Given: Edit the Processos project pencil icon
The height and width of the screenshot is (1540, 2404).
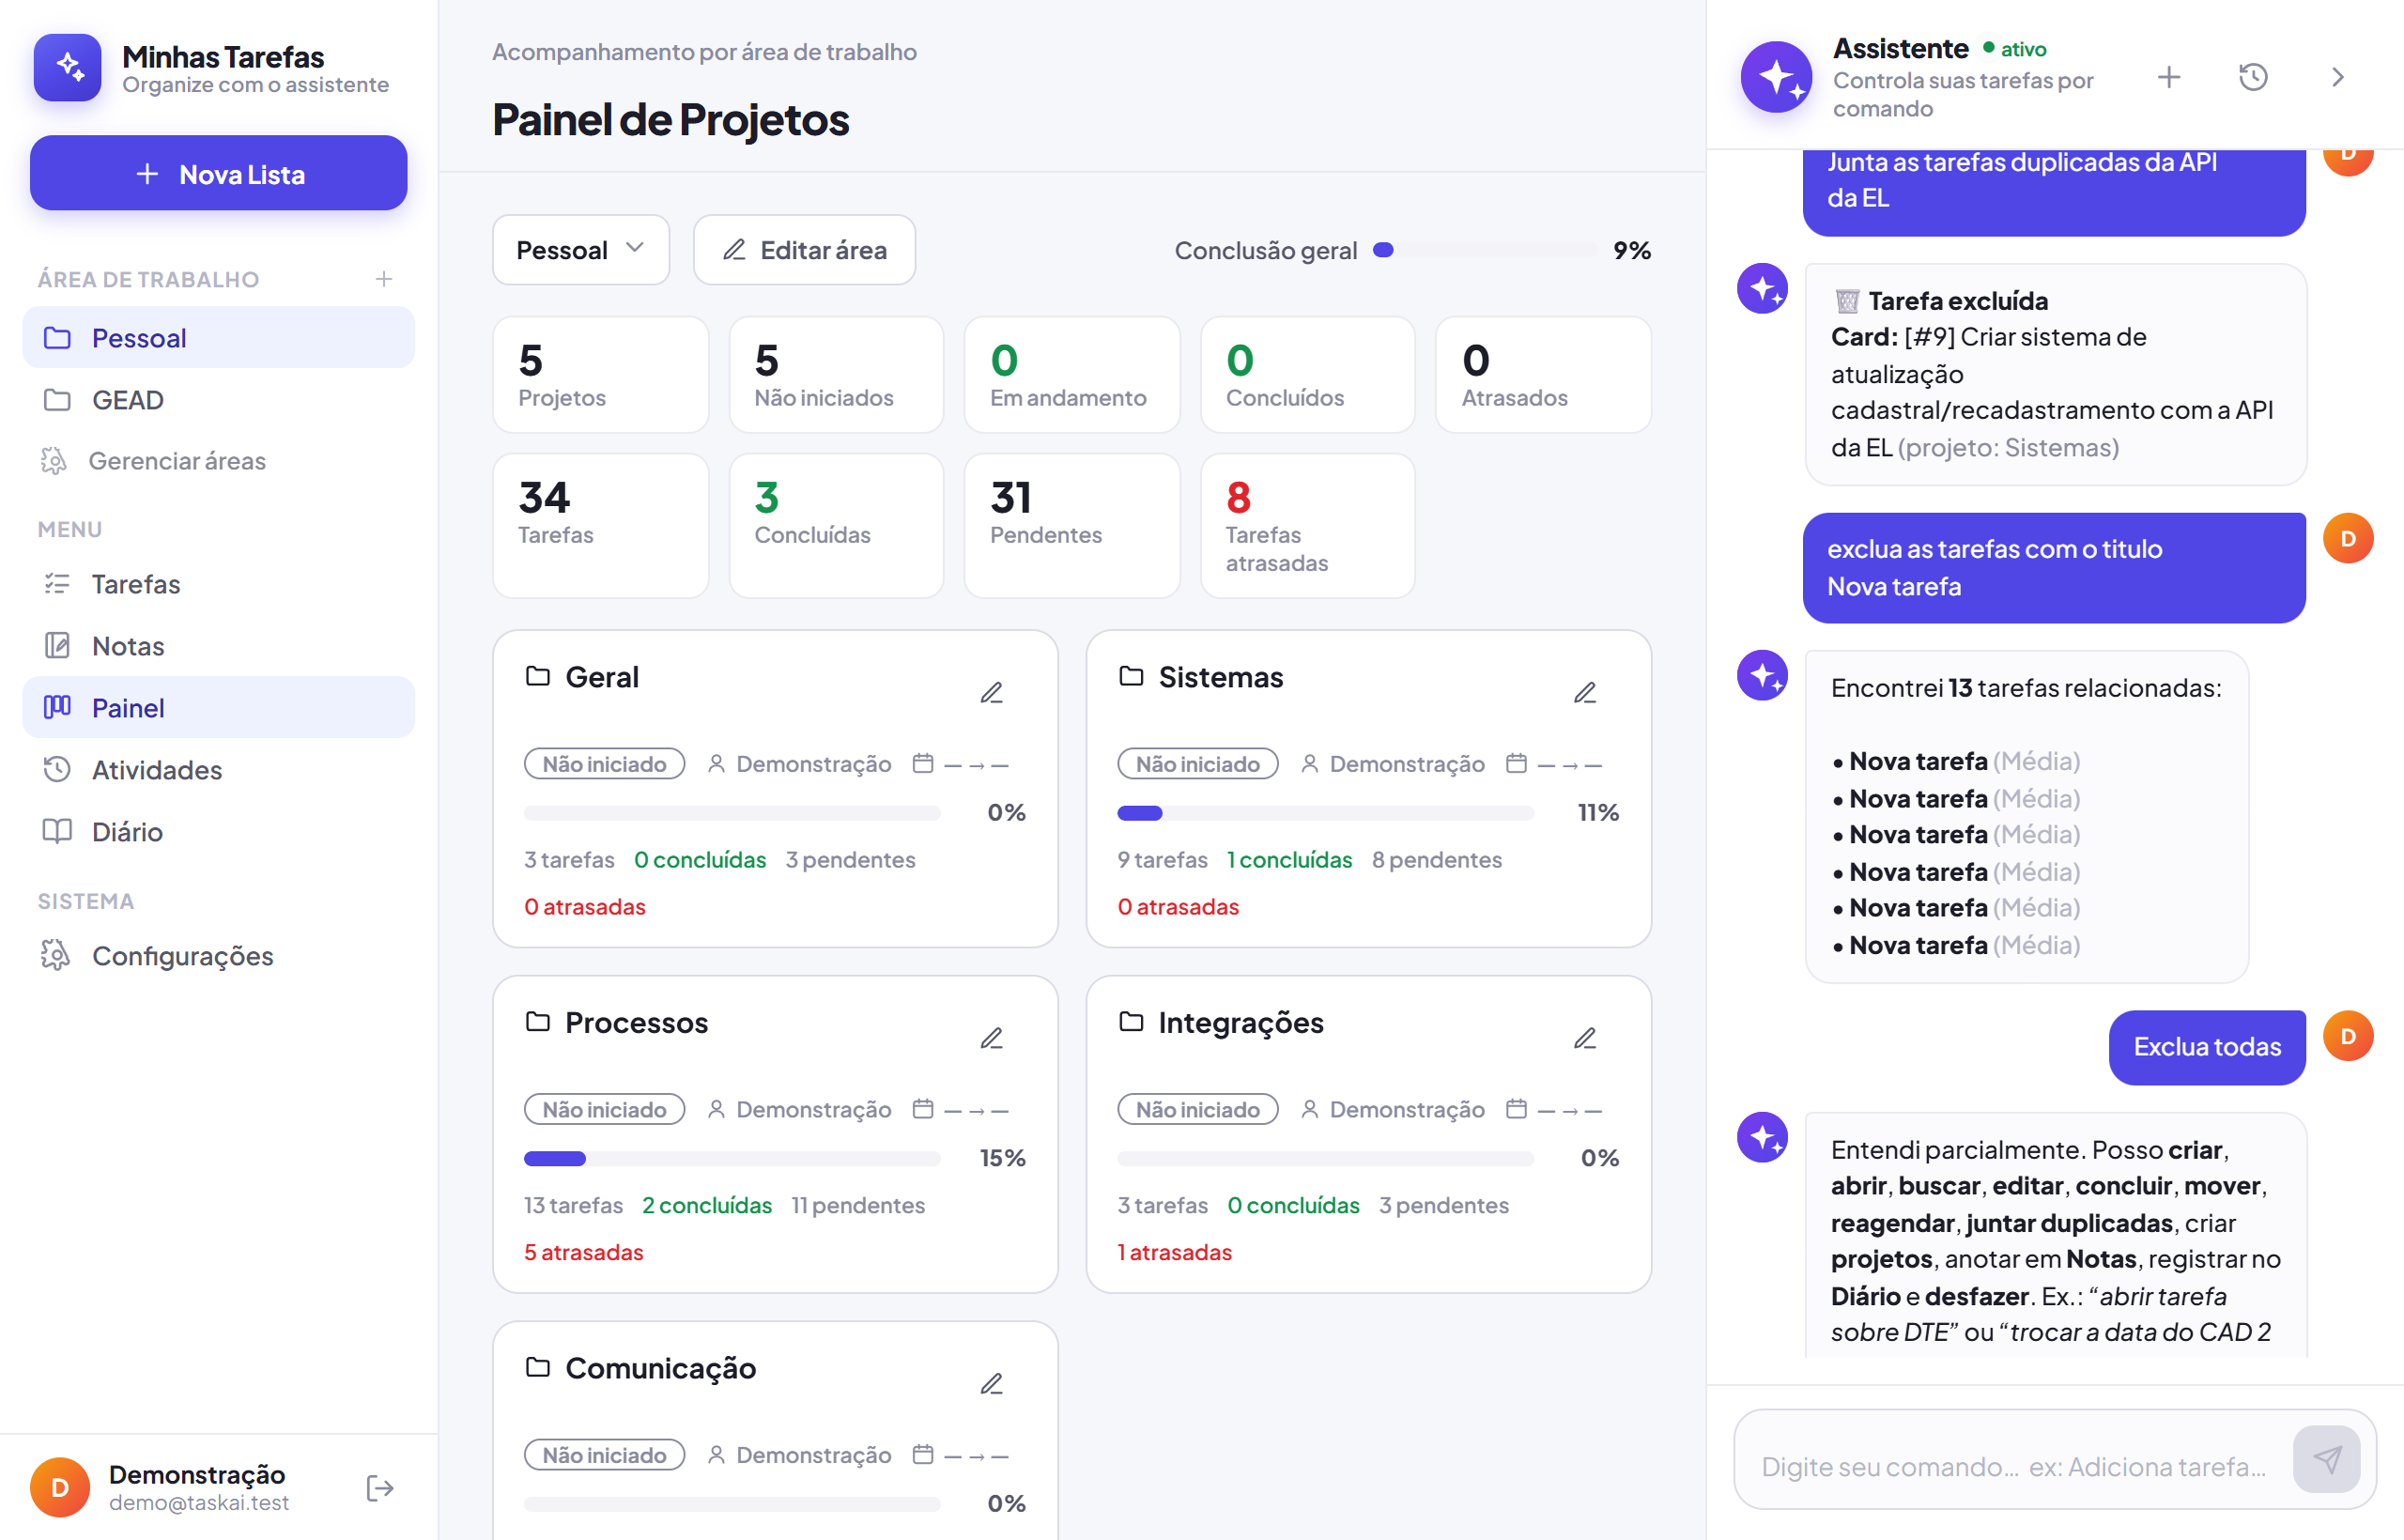Looking at the screenshot, I should (991, 1038).
